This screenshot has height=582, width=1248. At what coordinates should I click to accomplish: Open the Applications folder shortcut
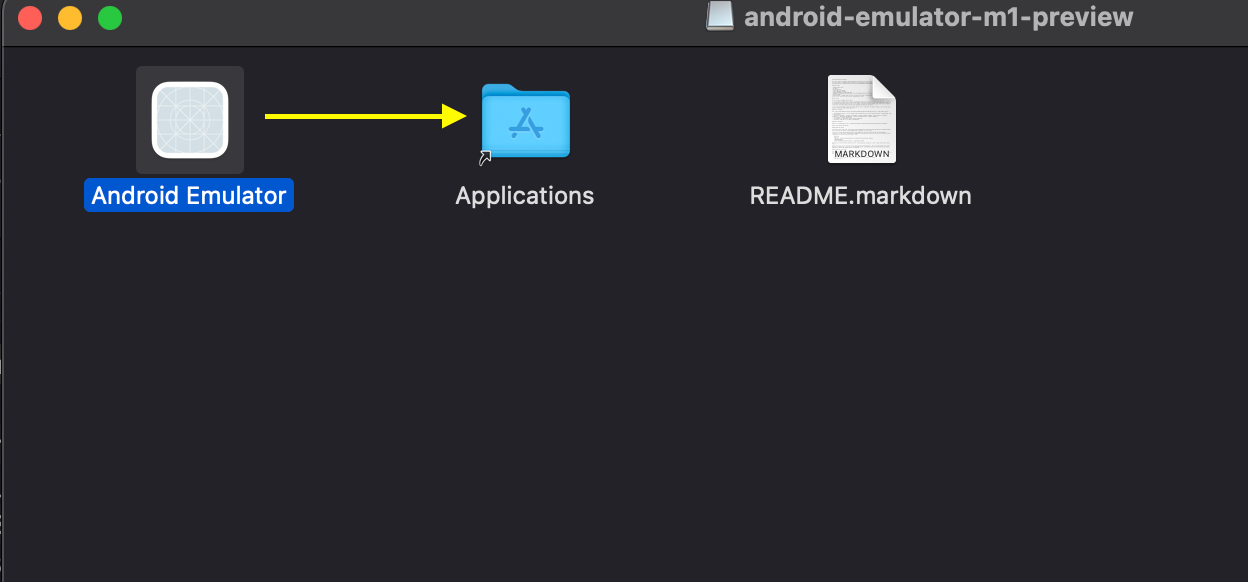525,121
